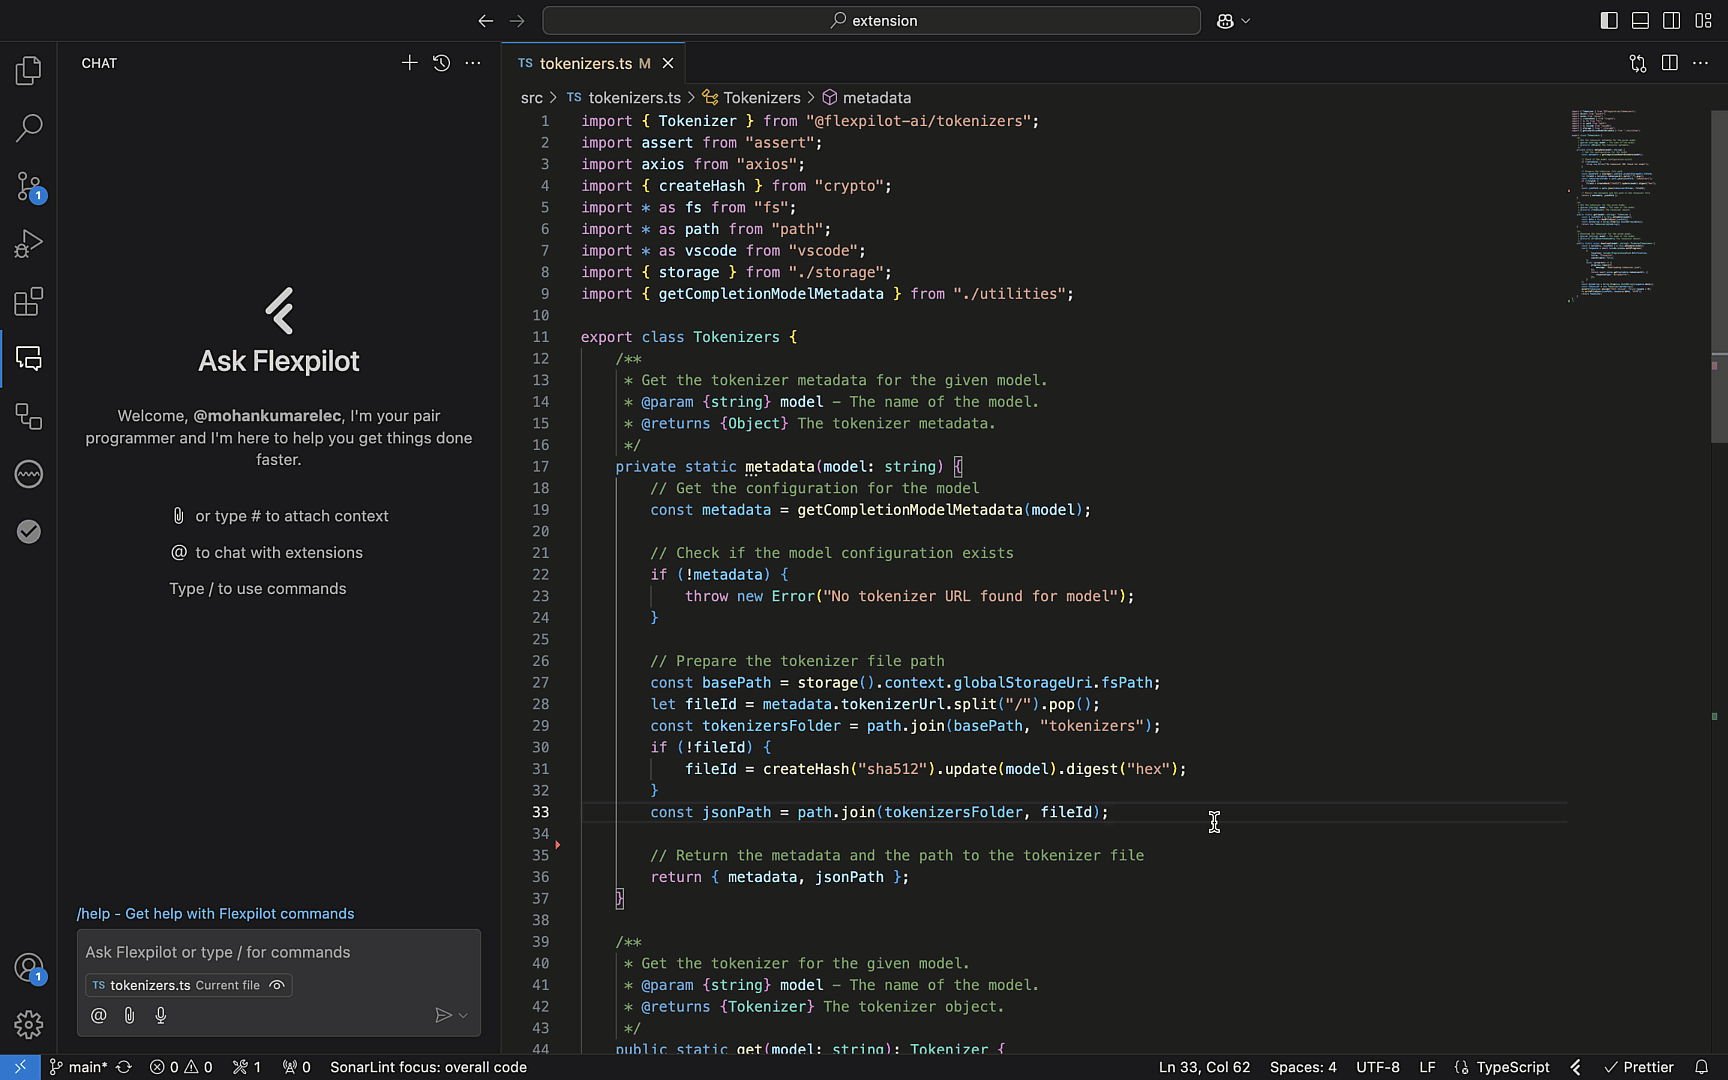1728x1080 pixels.
Task: Open the Run and Debug view
Action: tap(28, 243)
